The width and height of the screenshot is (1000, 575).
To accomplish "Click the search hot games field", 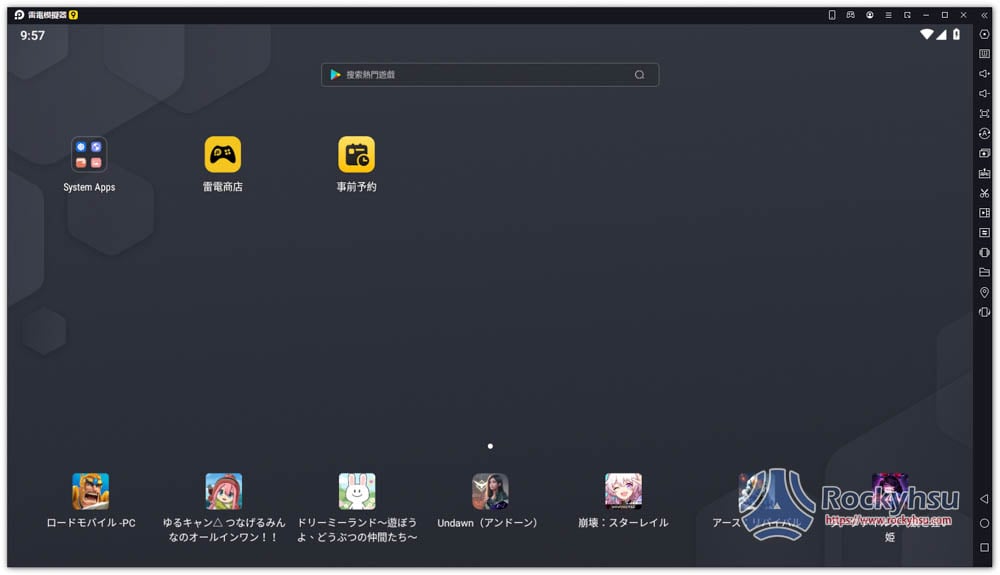I will pyautogui.click(x=490, y=75).
